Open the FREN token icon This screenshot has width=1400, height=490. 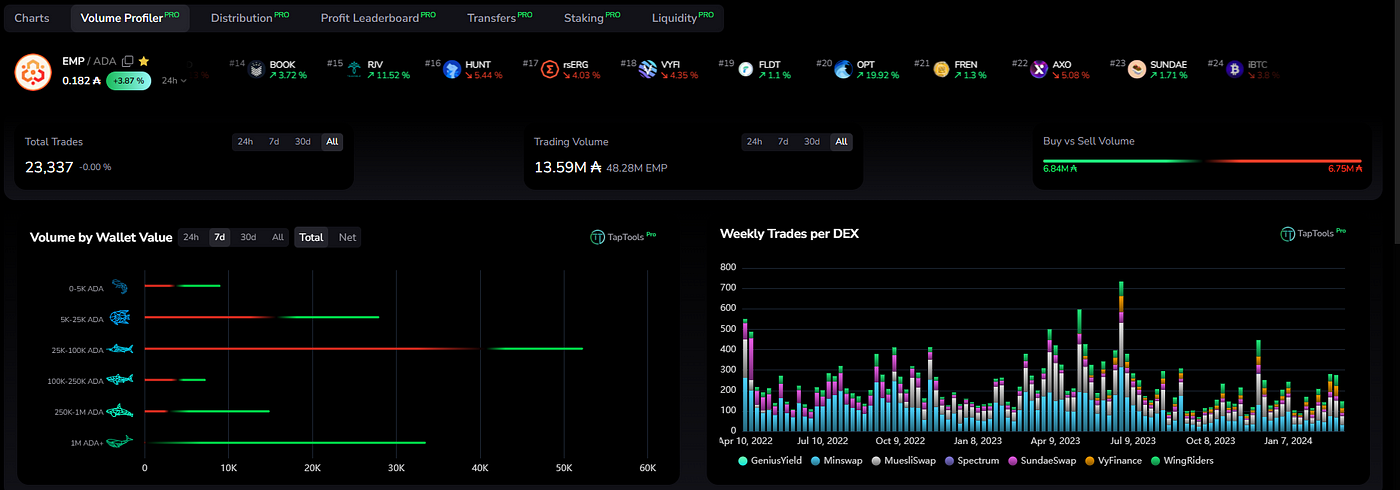click(x=942, y=69)
